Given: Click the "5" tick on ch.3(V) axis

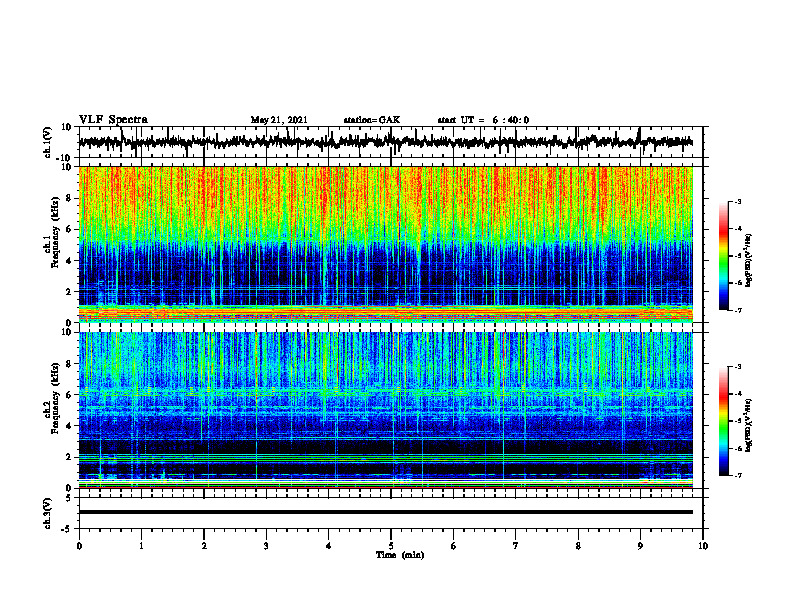Looking at the screenshot, I should pyautogui.click(x=69, y=498).
